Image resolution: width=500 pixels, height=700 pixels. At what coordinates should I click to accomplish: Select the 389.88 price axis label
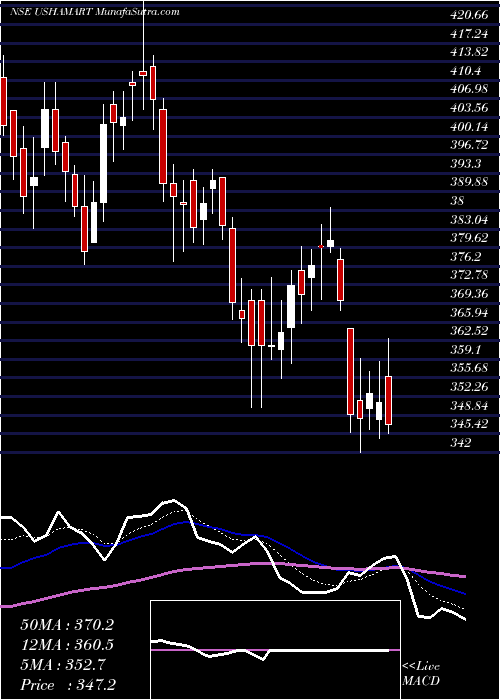point(468,182)
